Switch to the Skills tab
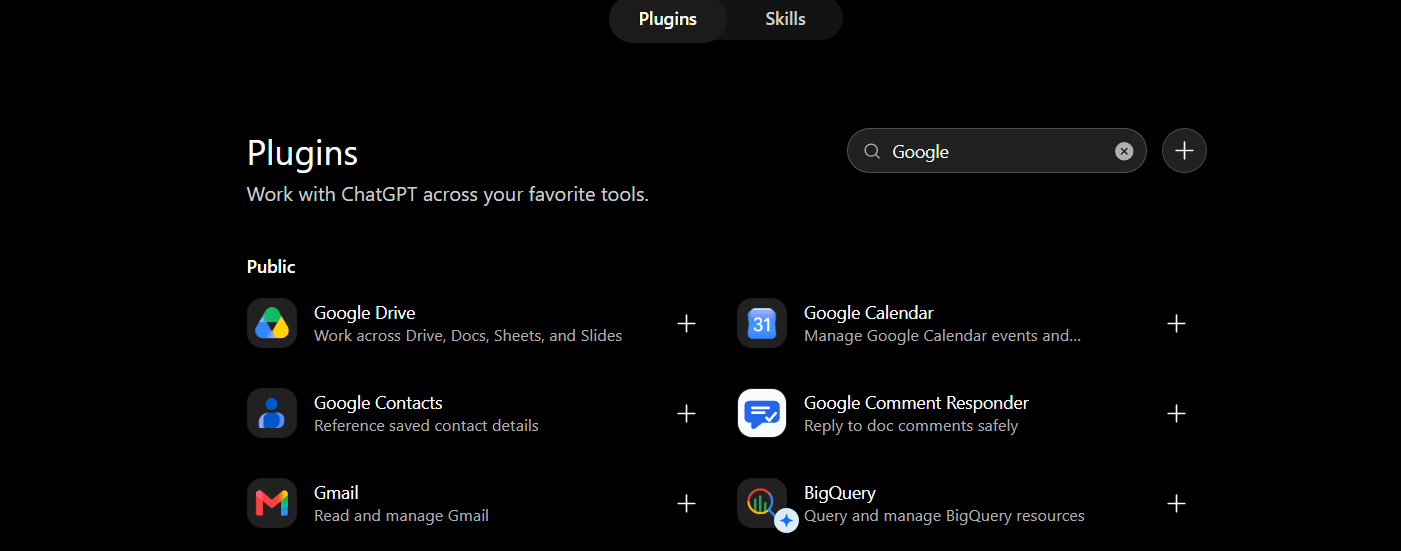 pyautogui.click(x=785, y=19)
